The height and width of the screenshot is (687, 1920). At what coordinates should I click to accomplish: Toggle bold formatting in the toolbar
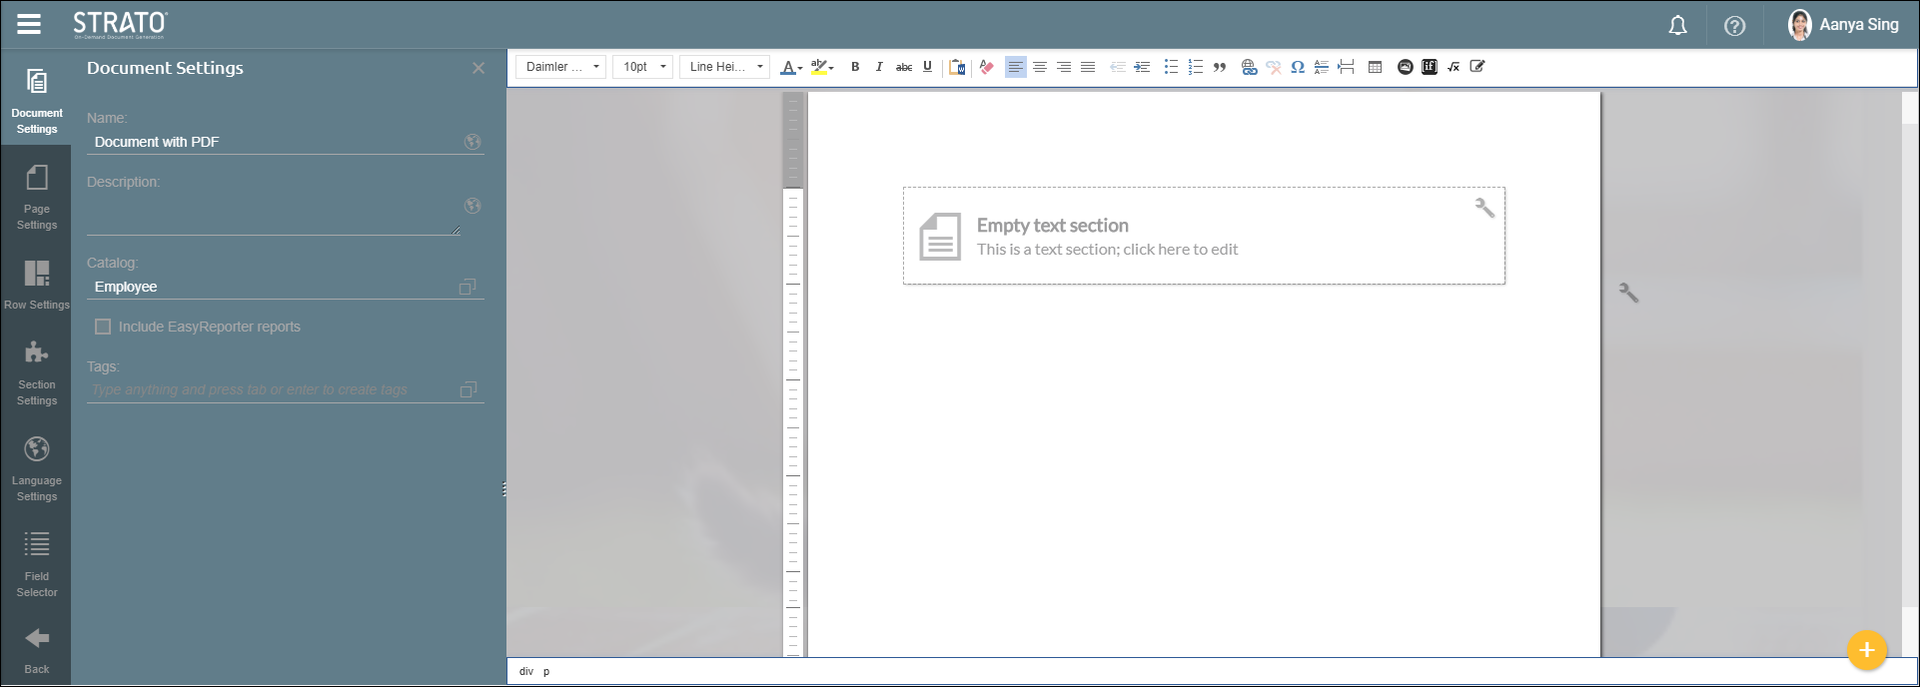click(x=855, y=67)
